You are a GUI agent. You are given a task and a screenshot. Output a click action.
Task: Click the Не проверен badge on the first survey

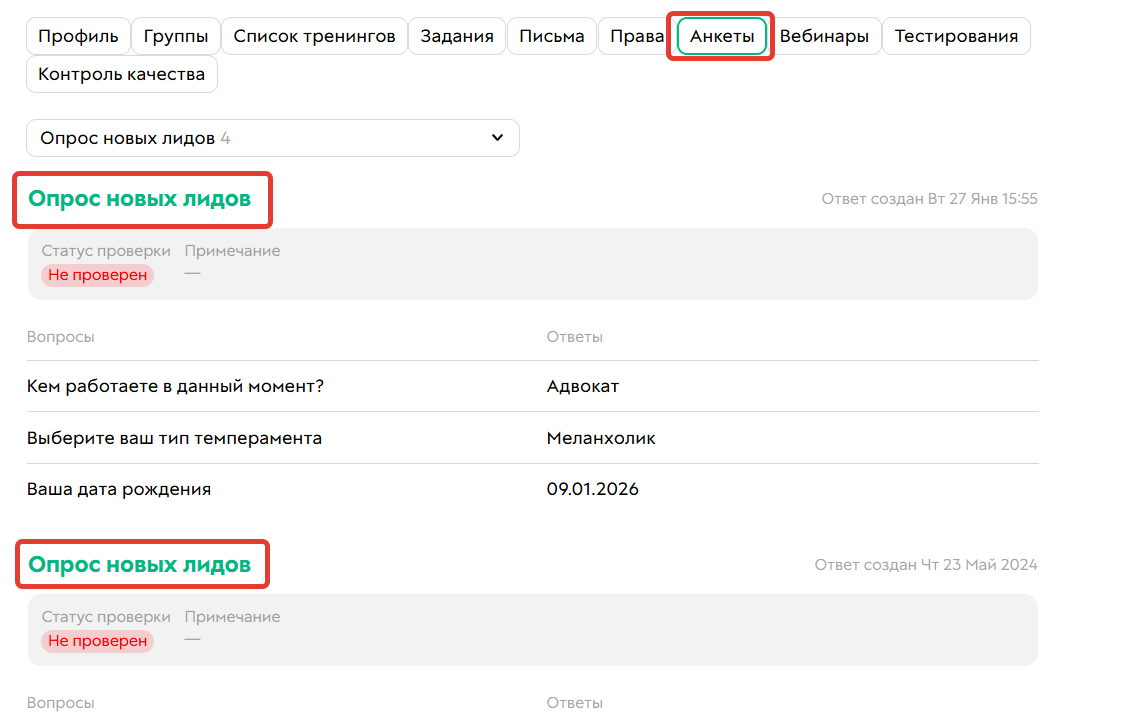97,275
